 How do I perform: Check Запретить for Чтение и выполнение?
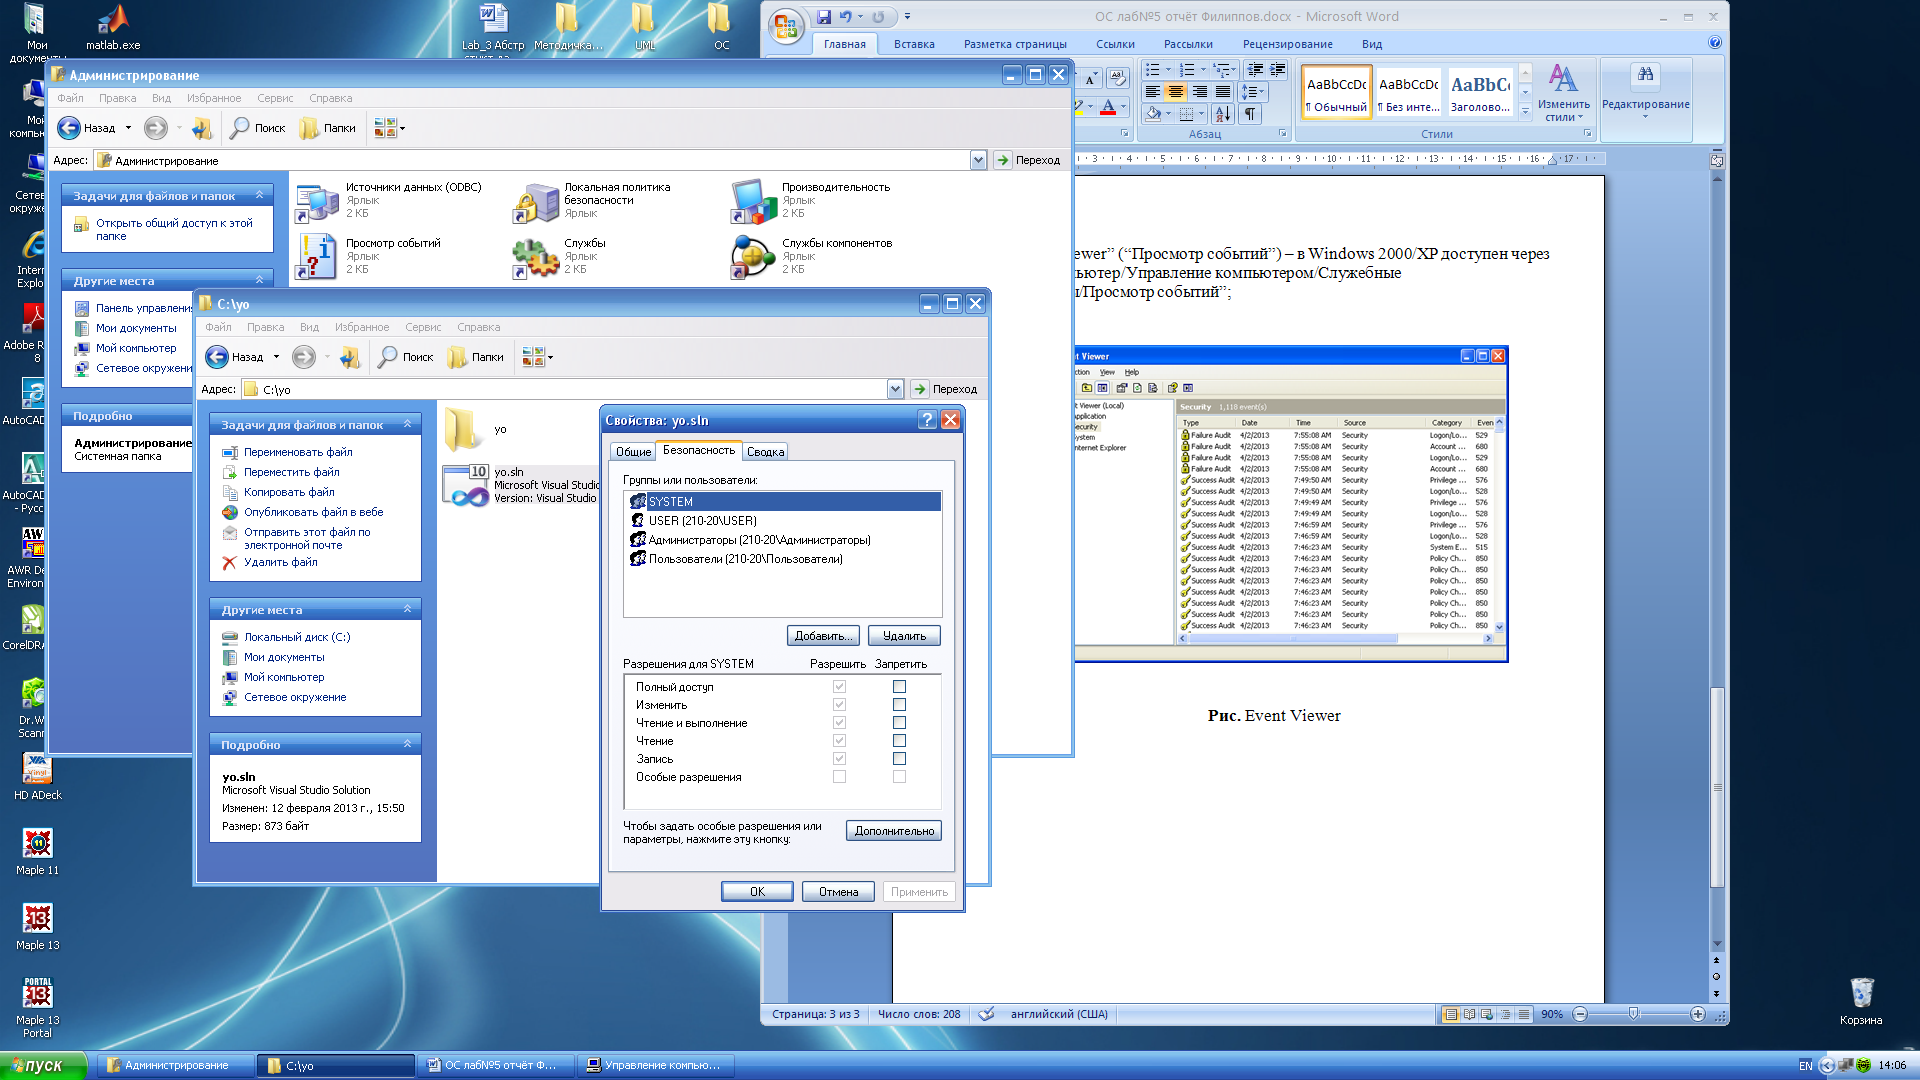899,723
